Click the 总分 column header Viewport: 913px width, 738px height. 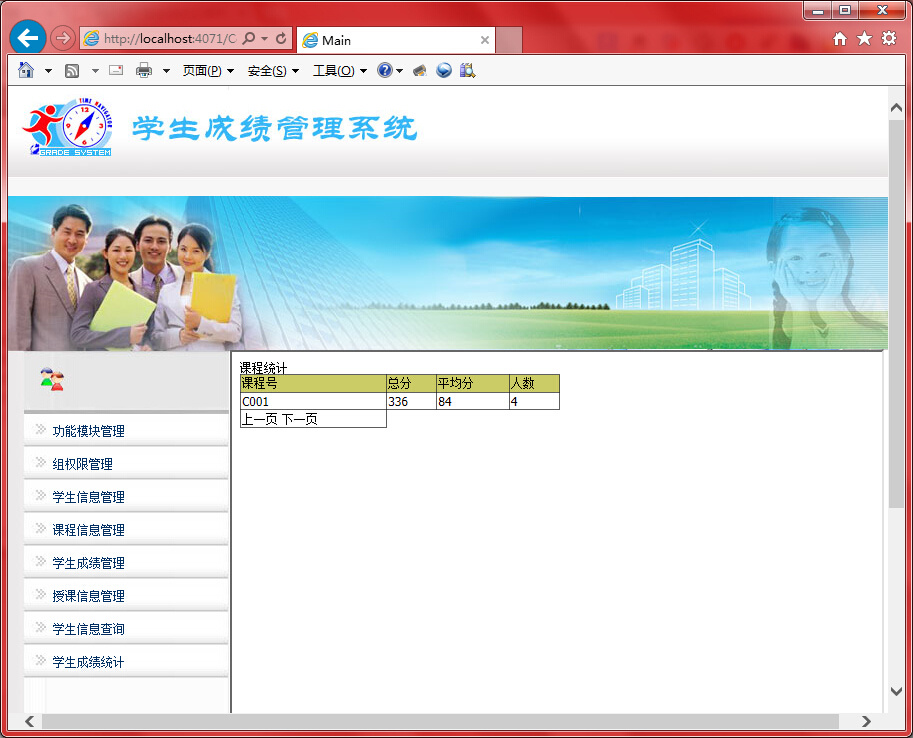coord(411,383)
